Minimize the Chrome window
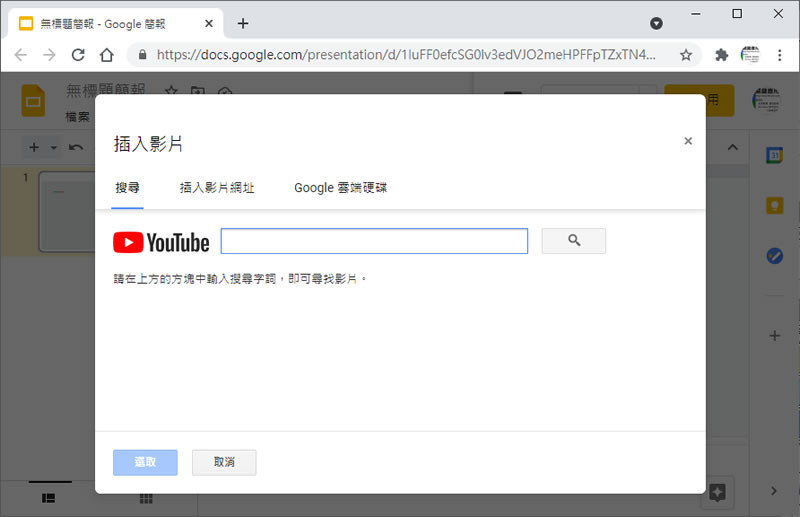The image size is (800, 517). click(x=695, y=14)
